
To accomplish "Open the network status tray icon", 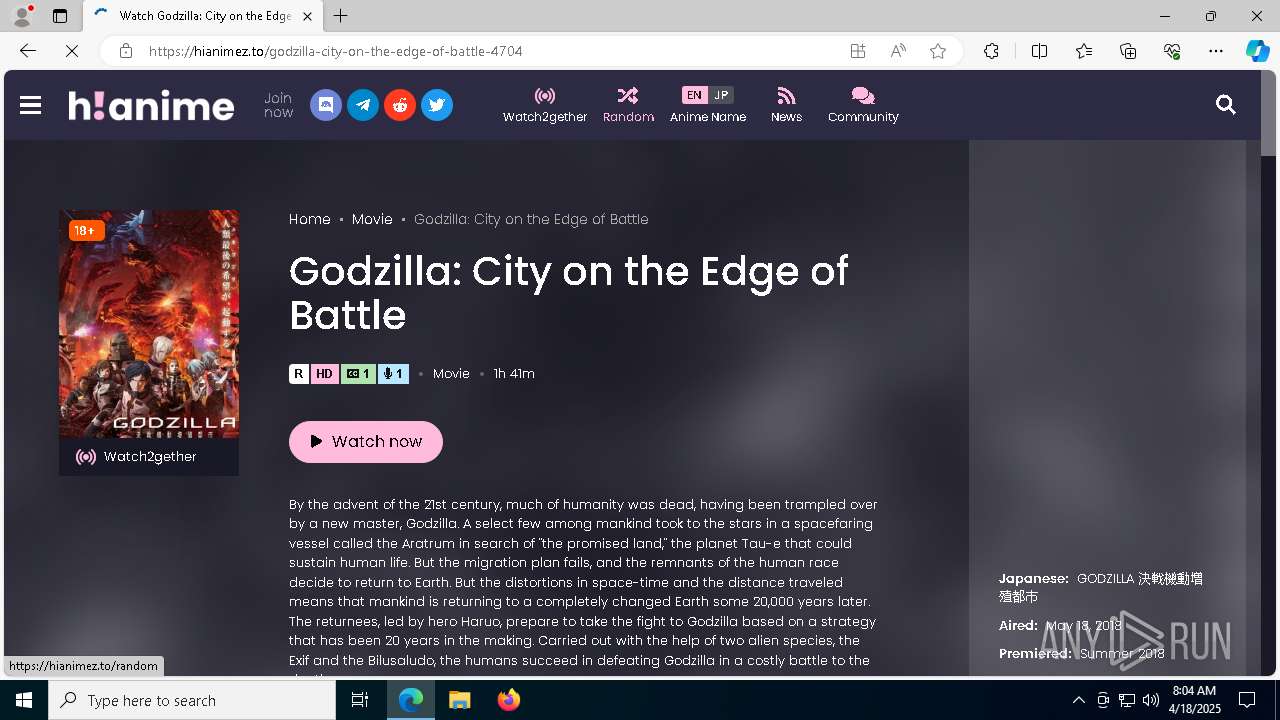I will point(1127,700).
